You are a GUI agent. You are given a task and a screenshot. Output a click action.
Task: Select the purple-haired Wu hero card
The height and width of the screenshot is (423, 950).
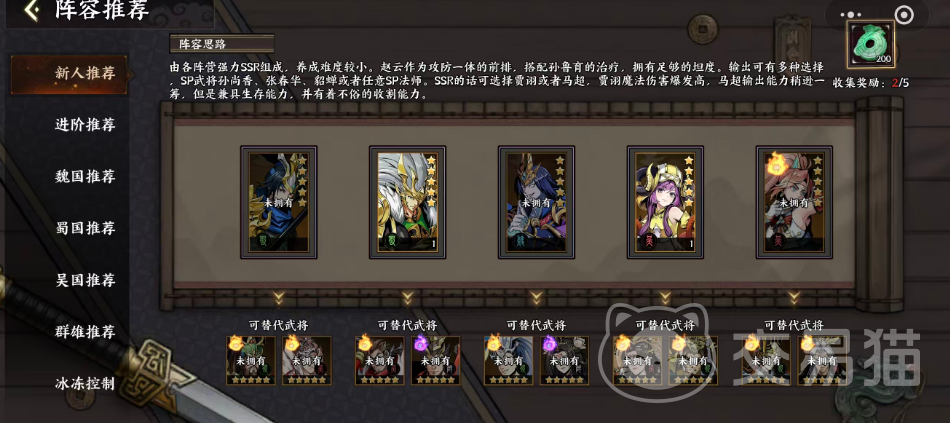pos(665,202)
